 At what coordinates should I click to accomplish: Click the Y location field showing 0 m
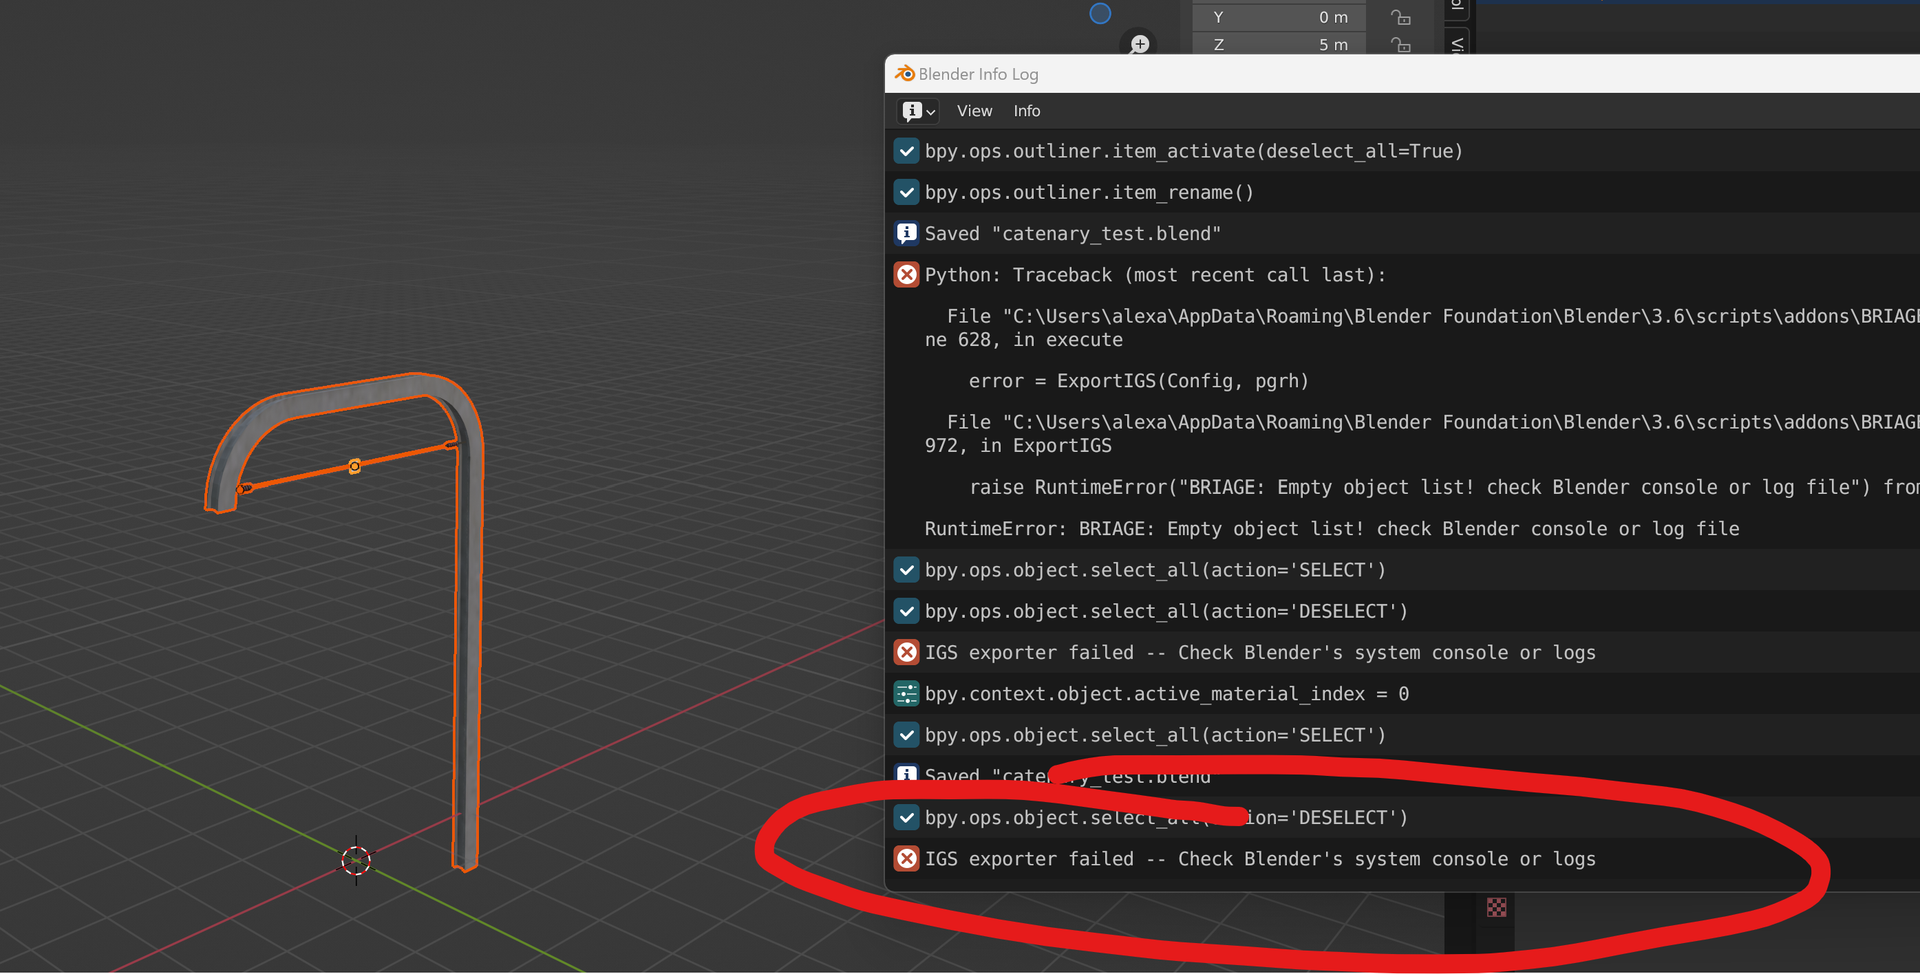click(1279, 17)
